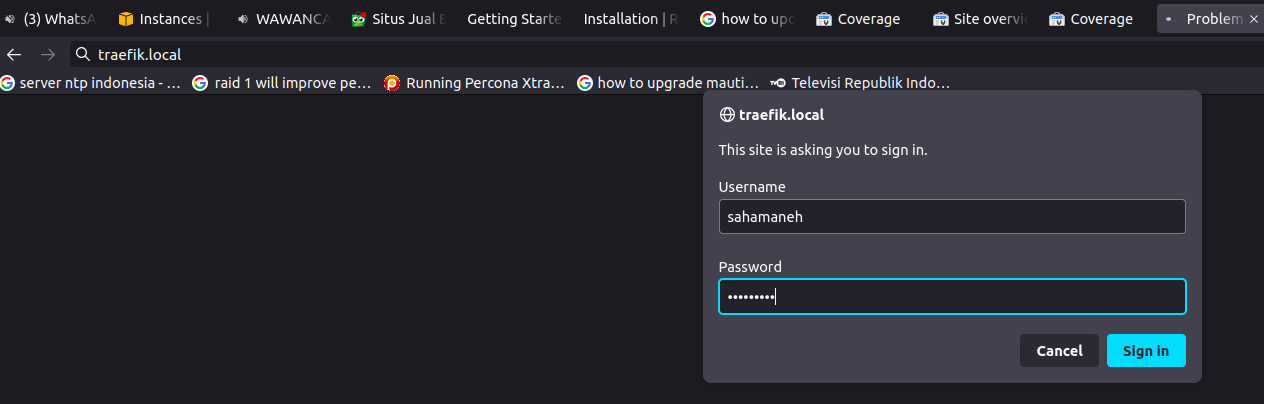The height and width of the screenshot is (404, 1264).
Task: Click the Username input field
Action: click(951, 216)
